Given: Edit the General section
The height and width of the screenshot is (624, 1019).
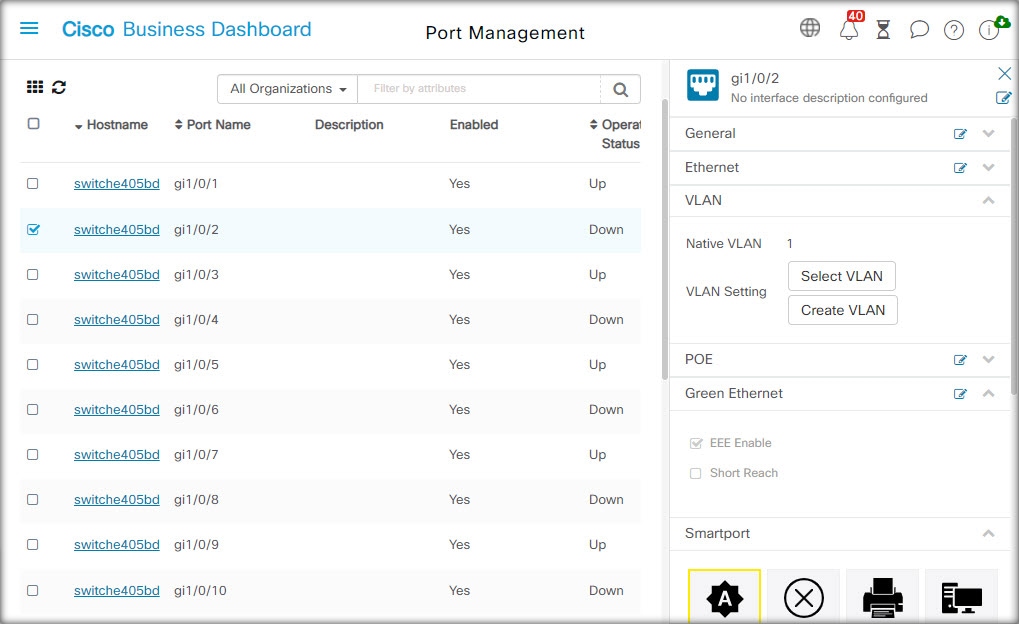Looking at the screenshot, I should pyautogui.click(x=960, y=134).
